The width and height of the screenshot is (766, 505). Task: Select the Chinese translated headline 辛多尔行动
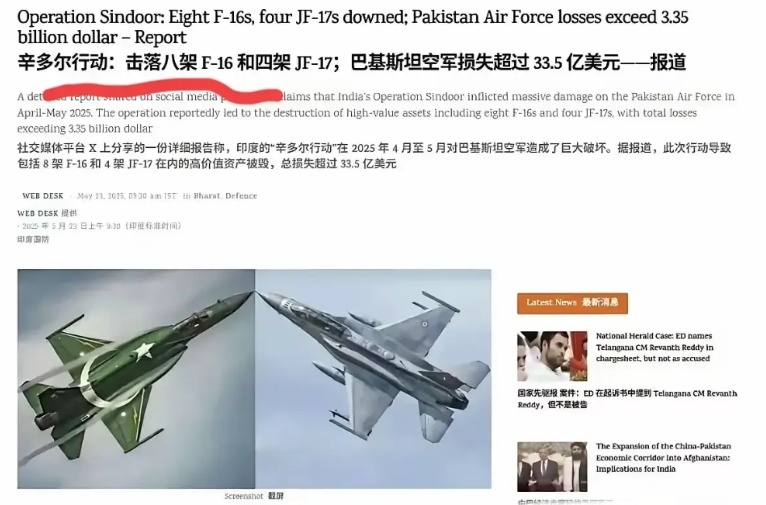[352, 63]
